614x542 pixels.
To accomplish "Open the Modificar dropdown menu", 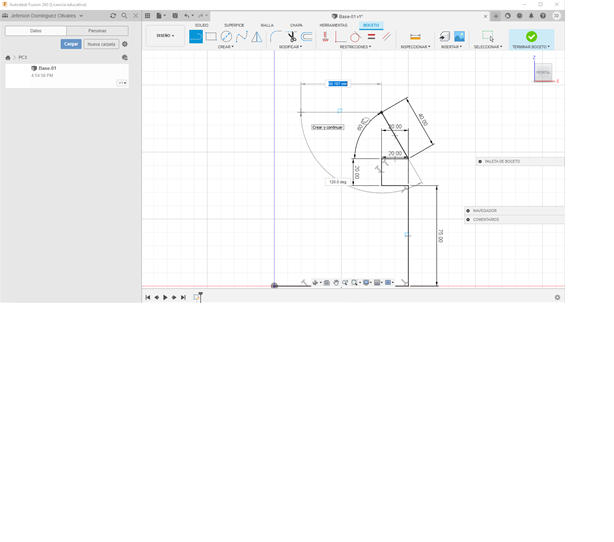I will click(290, 47).
